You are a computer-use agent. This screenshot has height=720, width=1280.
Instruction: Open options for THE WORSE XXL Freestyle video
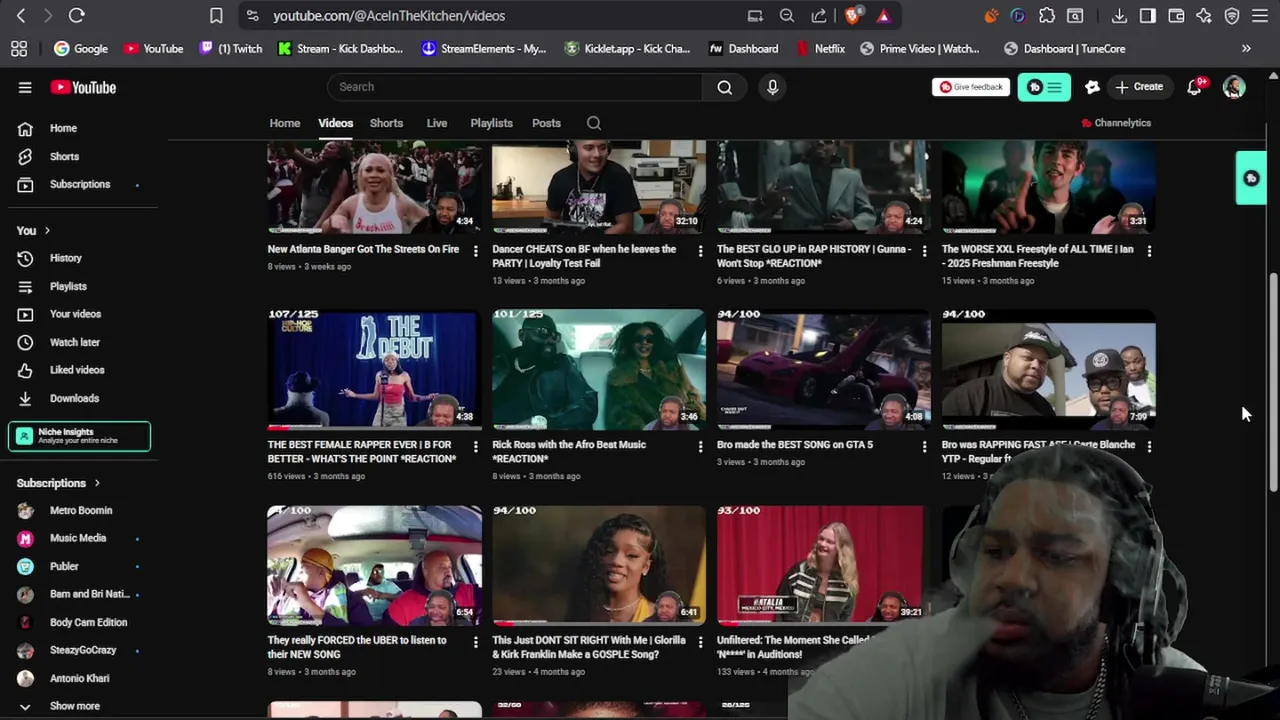point(1149,250)
